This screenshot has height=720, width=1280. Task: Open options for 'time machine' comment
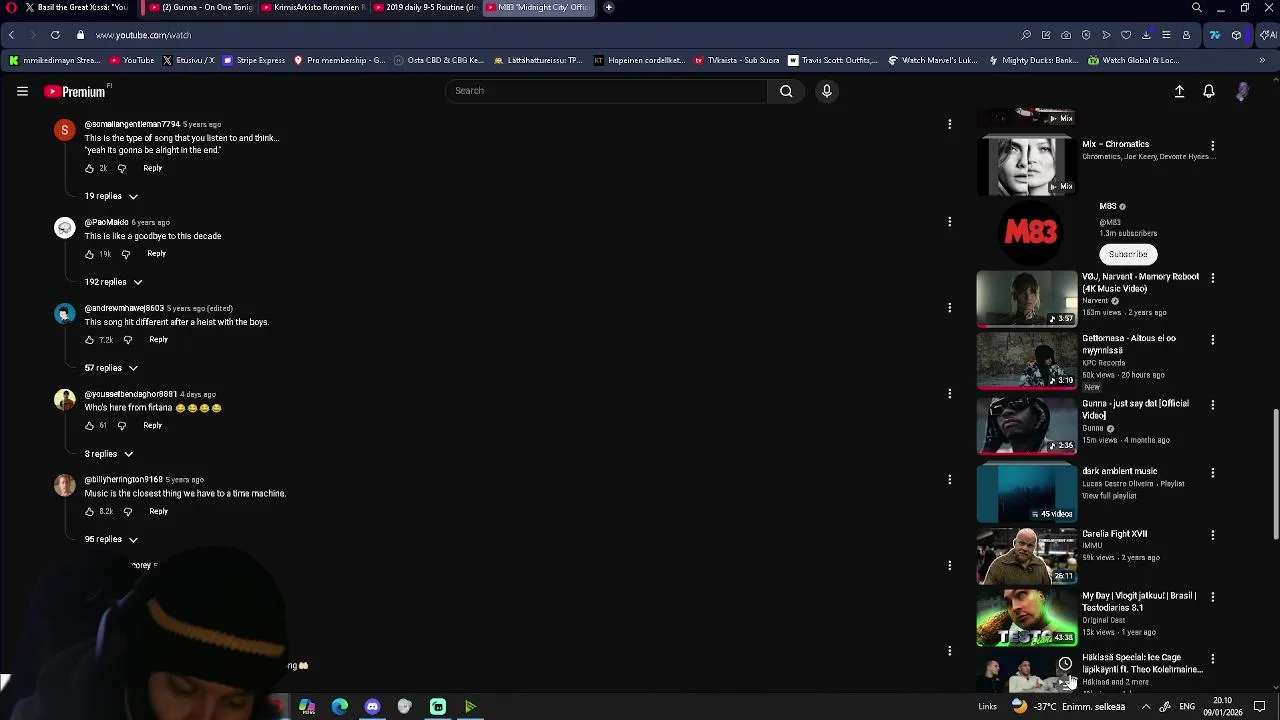point(949,480)
